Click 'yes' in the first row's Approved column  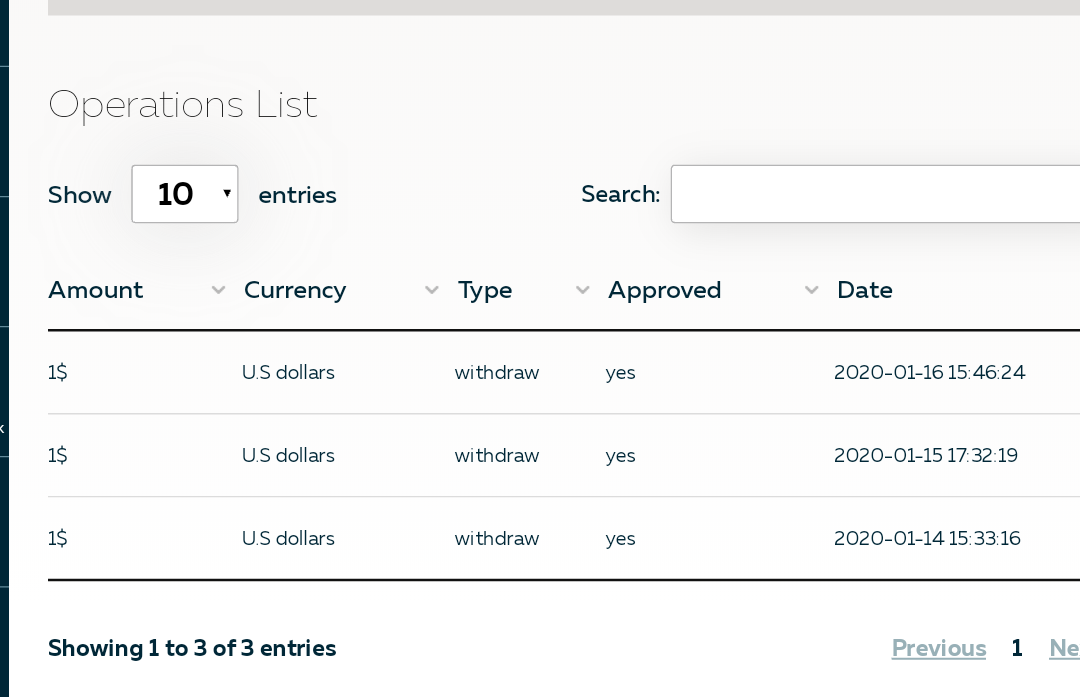621,373
